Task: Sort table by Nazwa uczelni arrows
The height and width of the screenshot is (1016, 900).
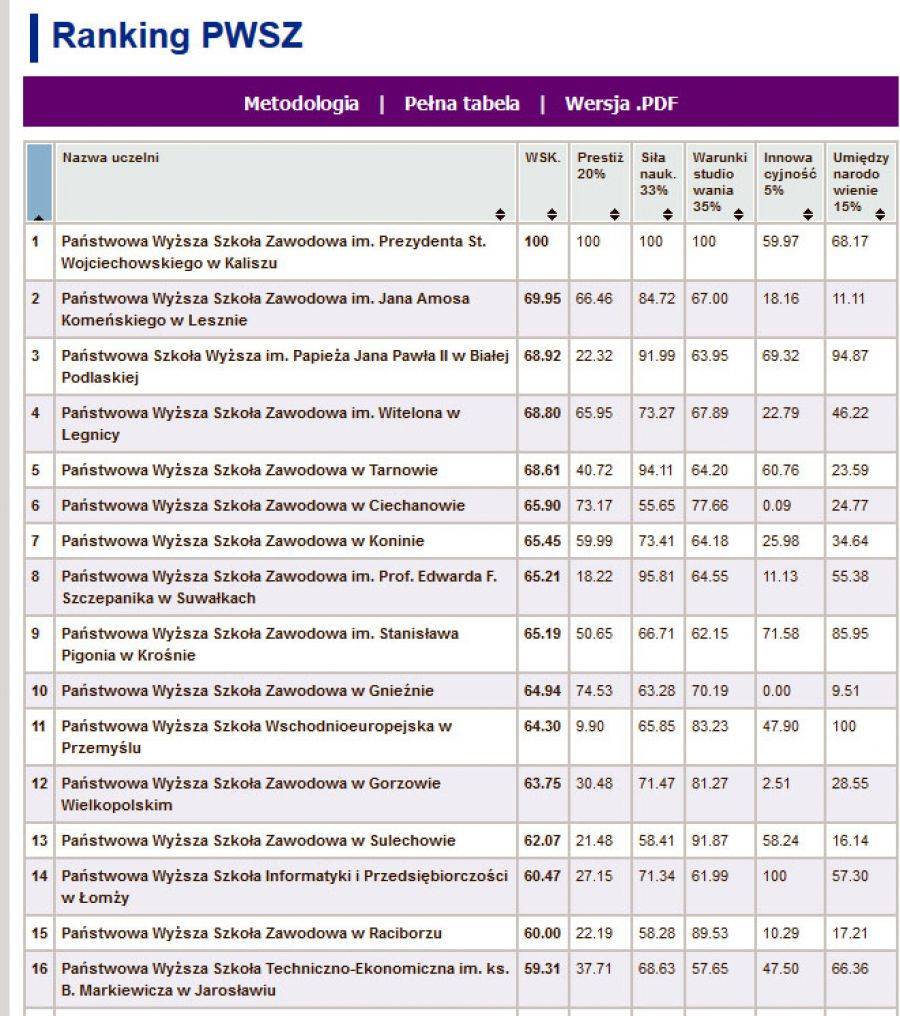Action: 500,214
